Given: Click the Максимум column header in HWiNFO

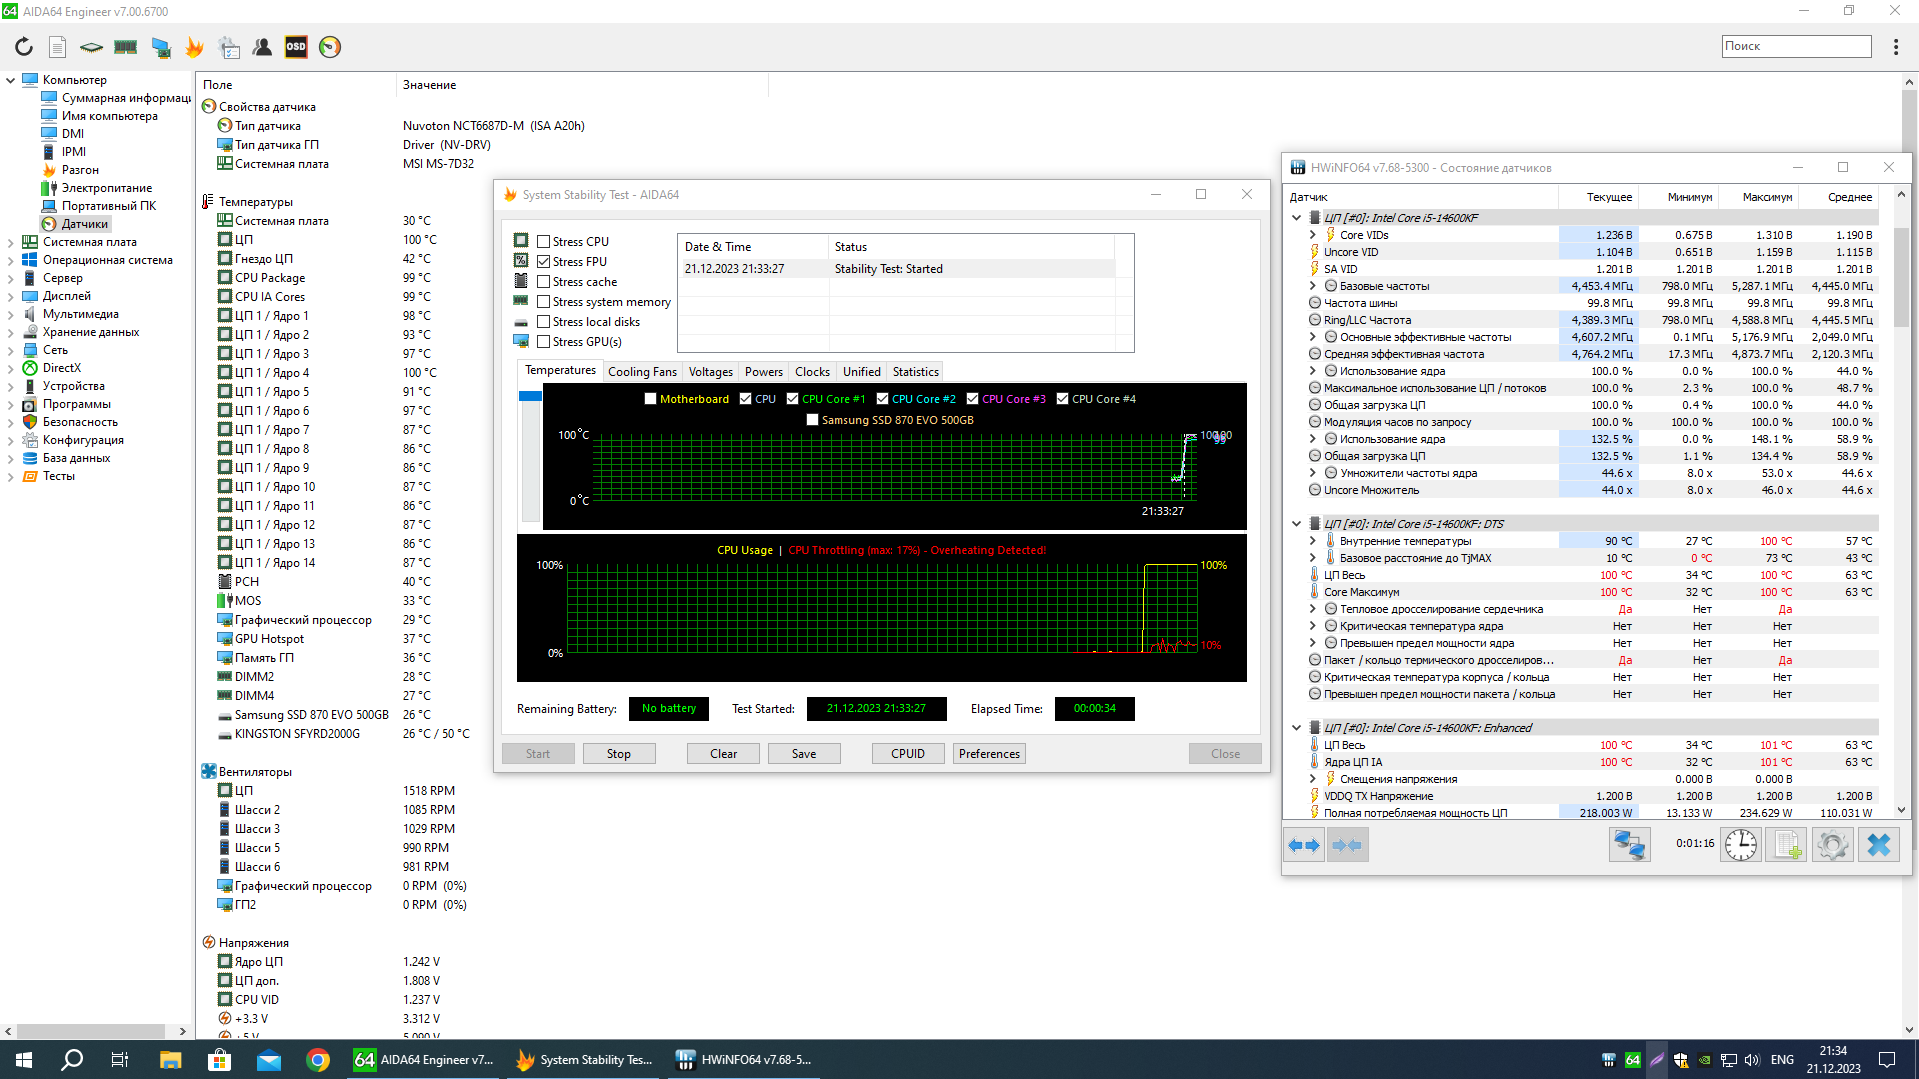Looking at the screenshot, I should pyautogui.click(x=1758, y=197).
